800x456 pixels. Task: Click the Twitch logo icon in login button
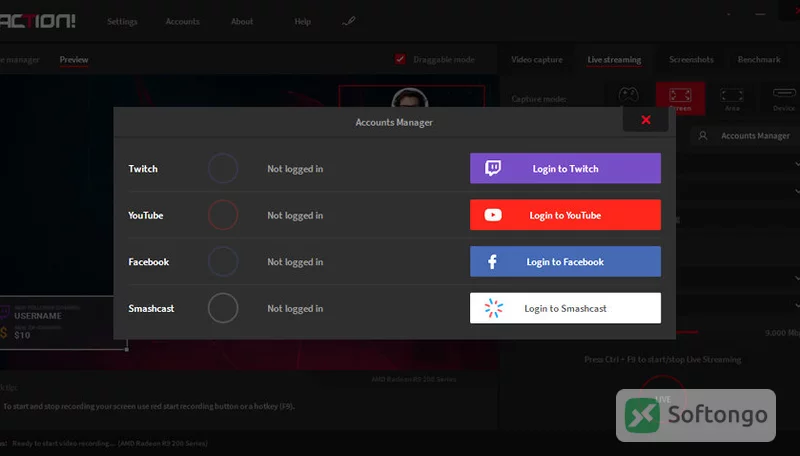493,168
